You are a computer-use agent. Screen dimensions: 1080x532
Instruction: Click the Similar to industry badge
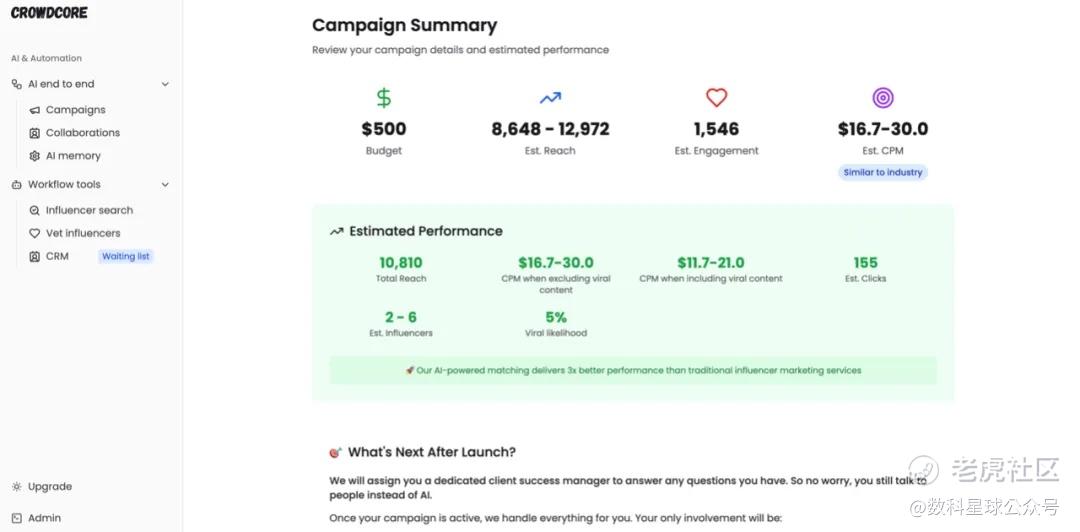(x=882, y=172)
